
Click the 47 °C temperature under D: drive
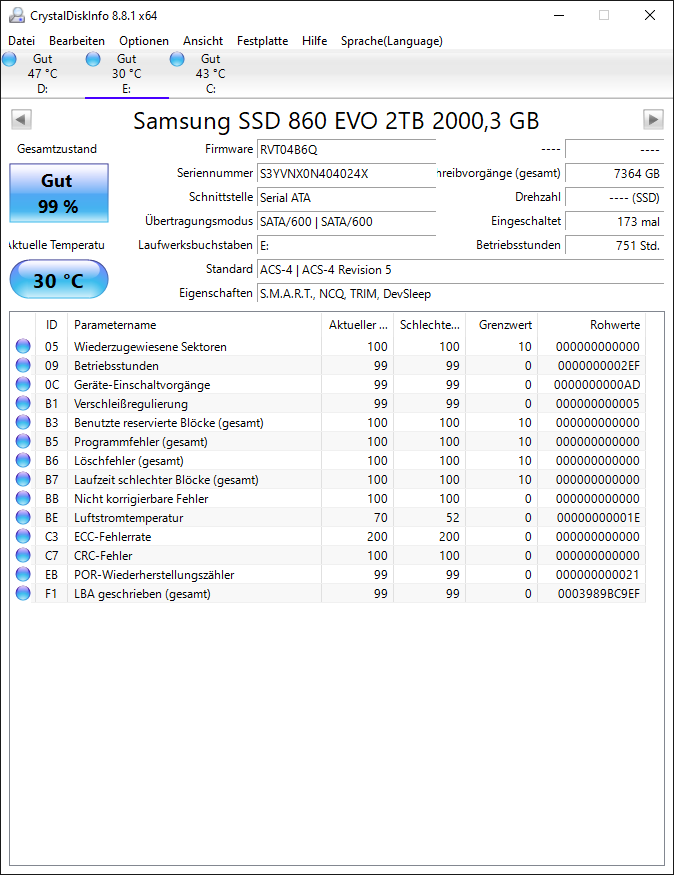click(42, 74)
